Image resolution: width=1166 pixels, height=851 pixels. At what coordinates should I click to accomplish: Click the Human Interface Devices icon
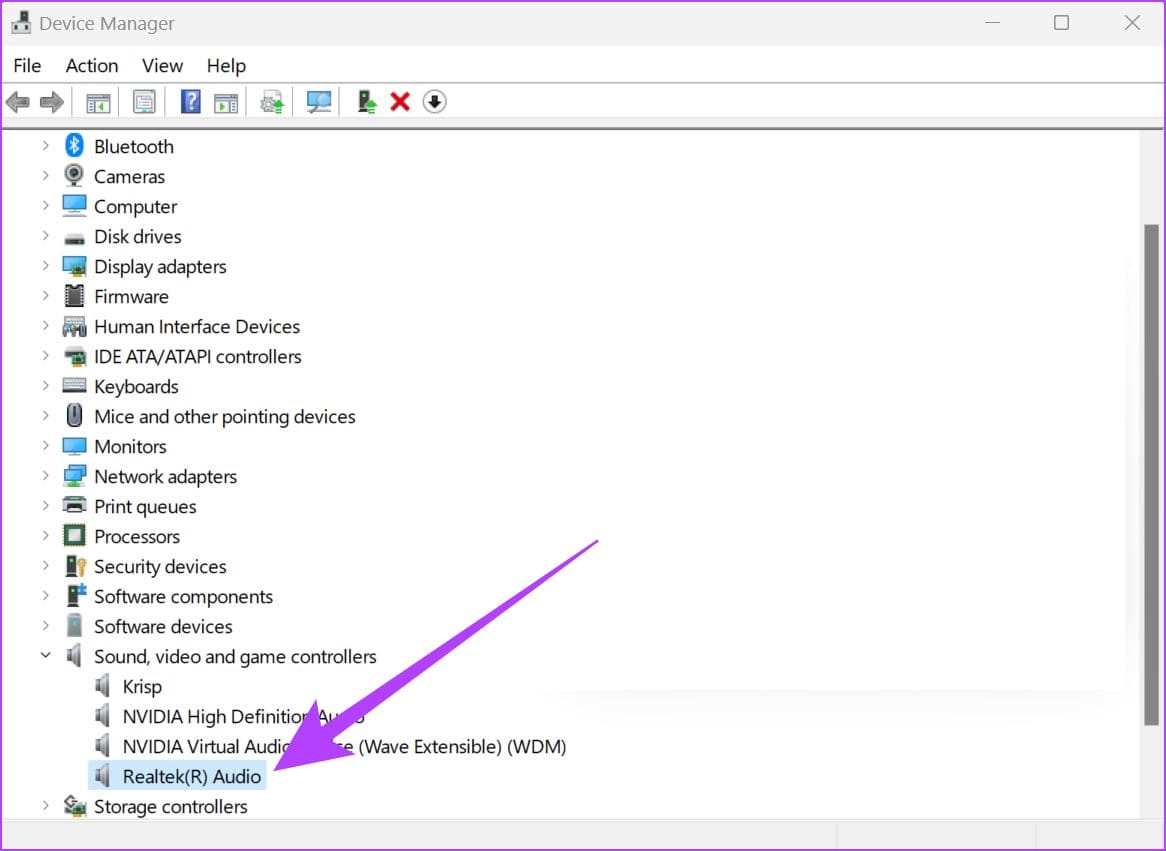(x=74, y=326)
